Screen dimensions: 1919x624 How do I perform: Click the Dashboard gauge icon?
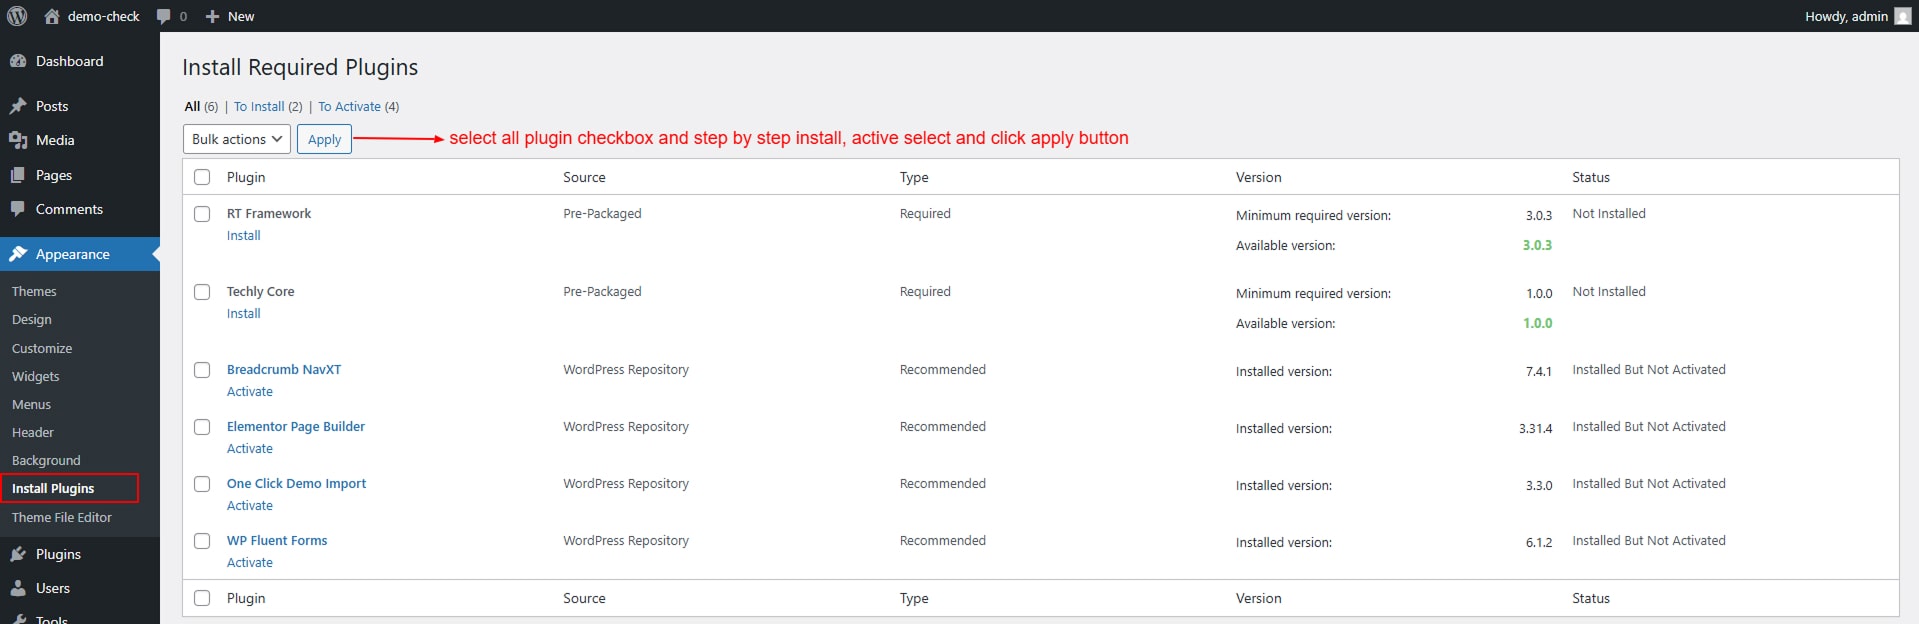(x=18, y=61)
